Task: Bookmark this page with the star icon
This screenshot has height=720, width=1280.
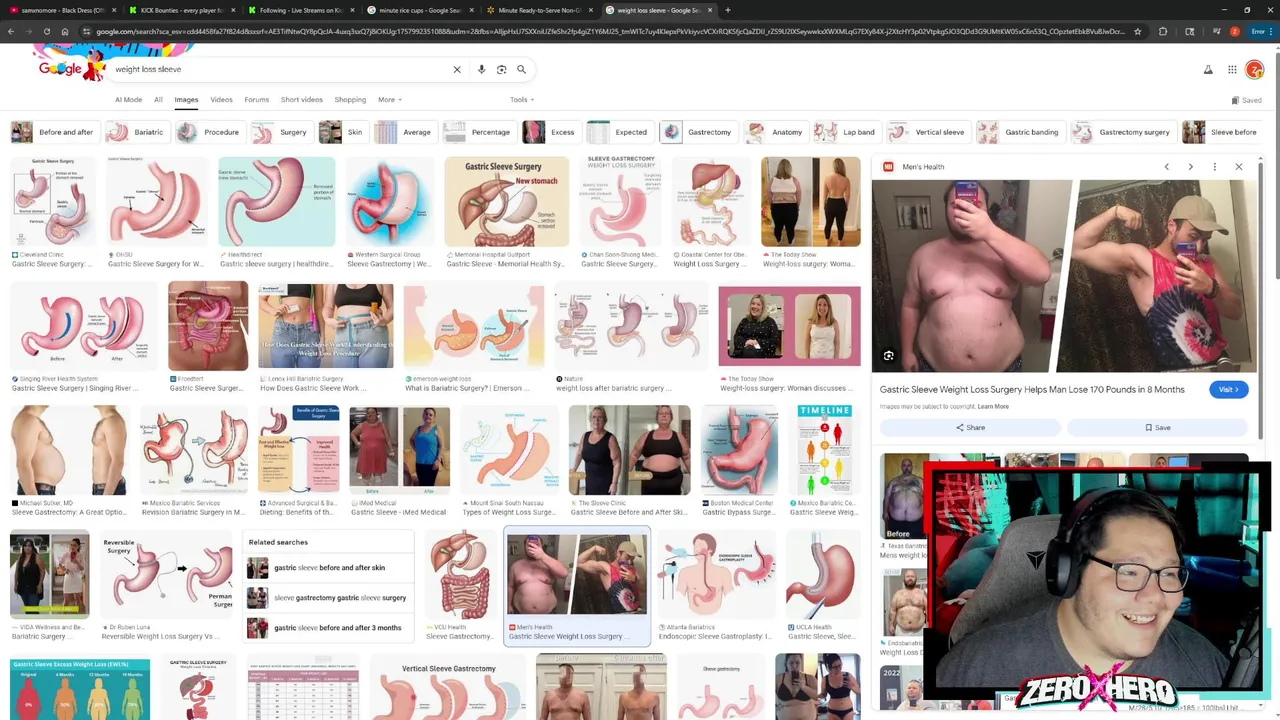Action: pyautogui.click(x=1138, y=31)
